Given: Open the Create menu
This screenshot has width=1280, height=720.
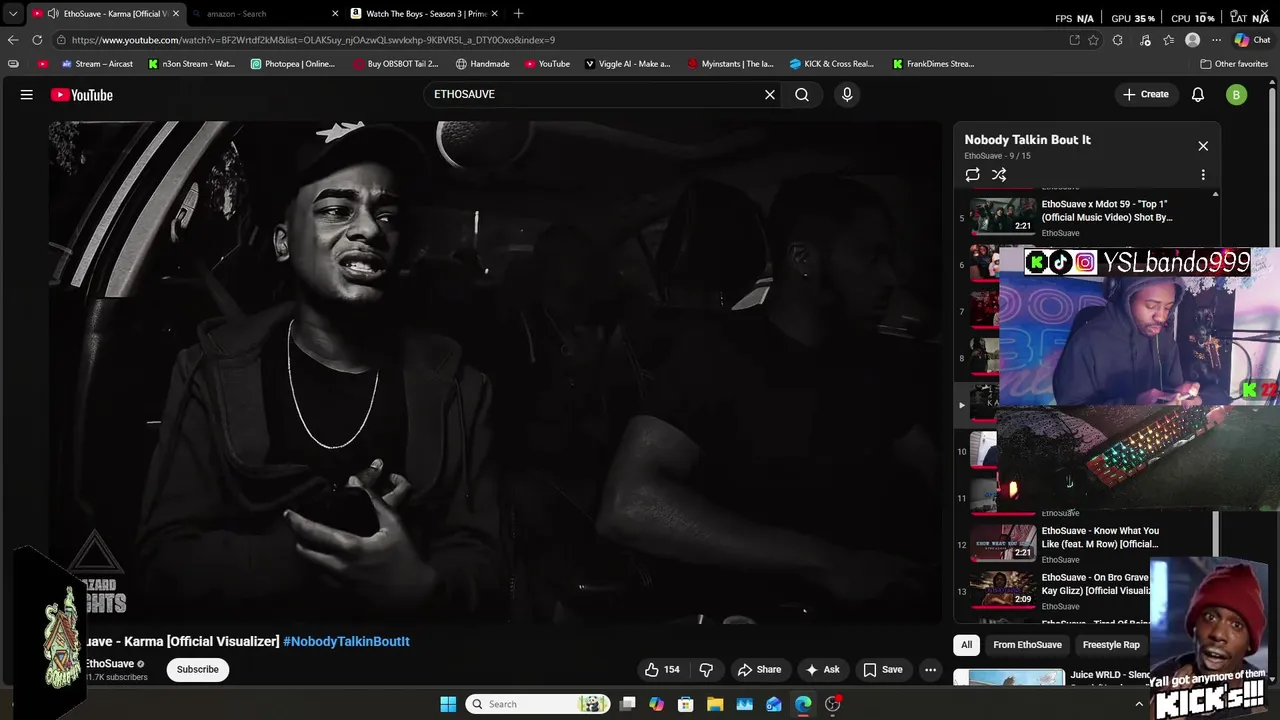Looking at the screenshot, I should point(1145,94).
